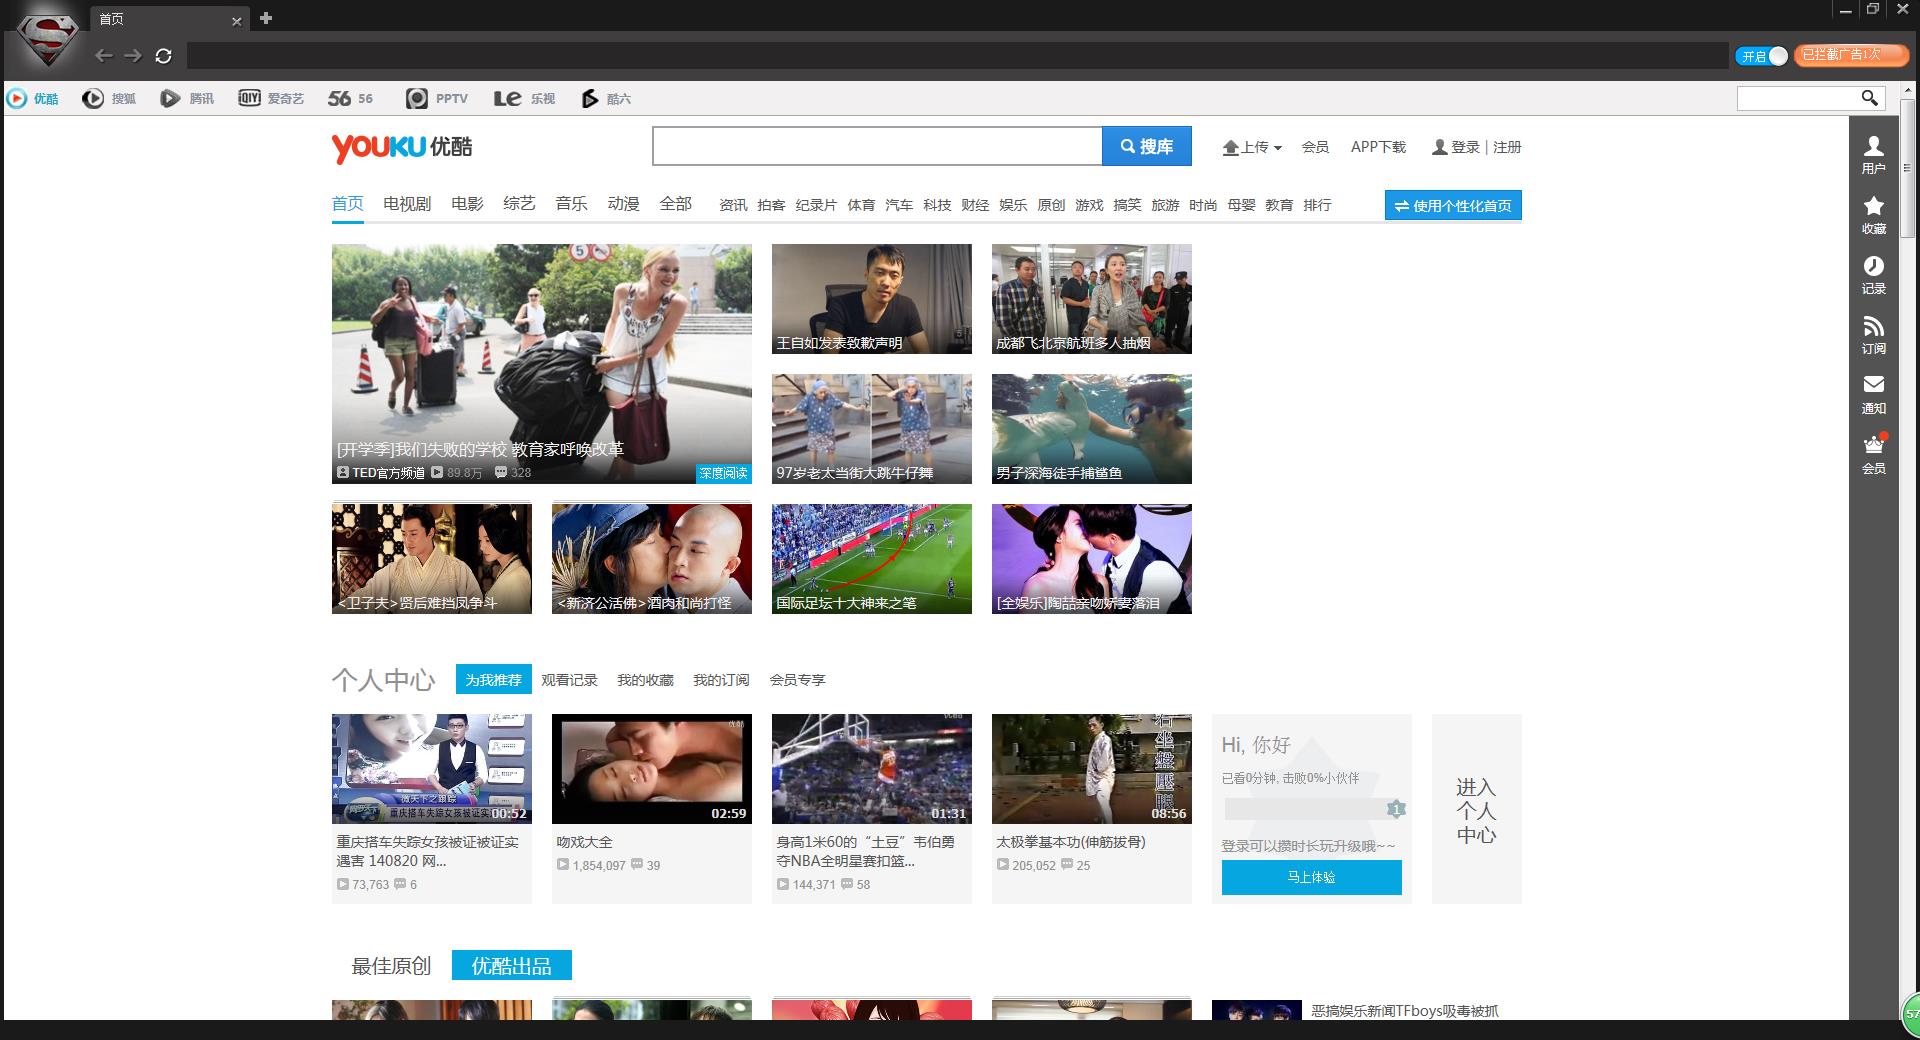The width and height of the screenshot is (1920, 1040).
Task: Click the 马上体验 button
Action: (x=1311, y=877)
